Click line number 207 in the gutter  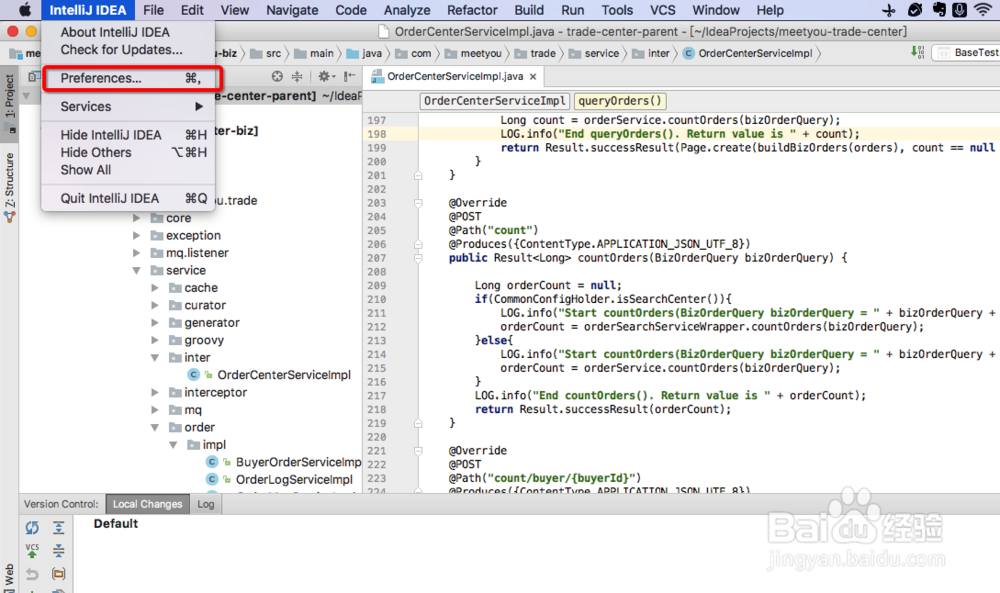pyautogui.click(x=376, y=258)
